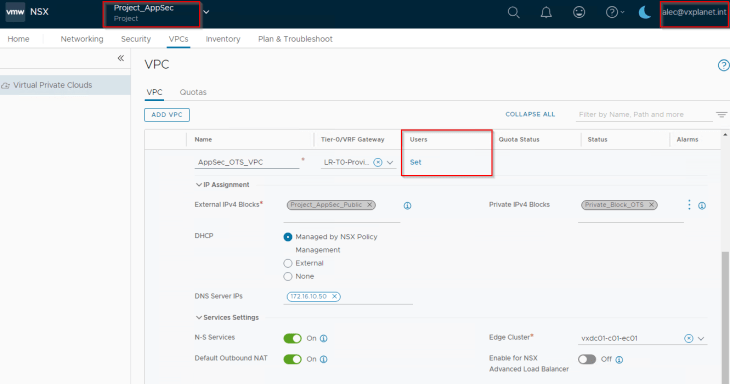The image size is (730, 384).
Task: Click the scrollbar up arrow
Action: click(x=725, y=135)
